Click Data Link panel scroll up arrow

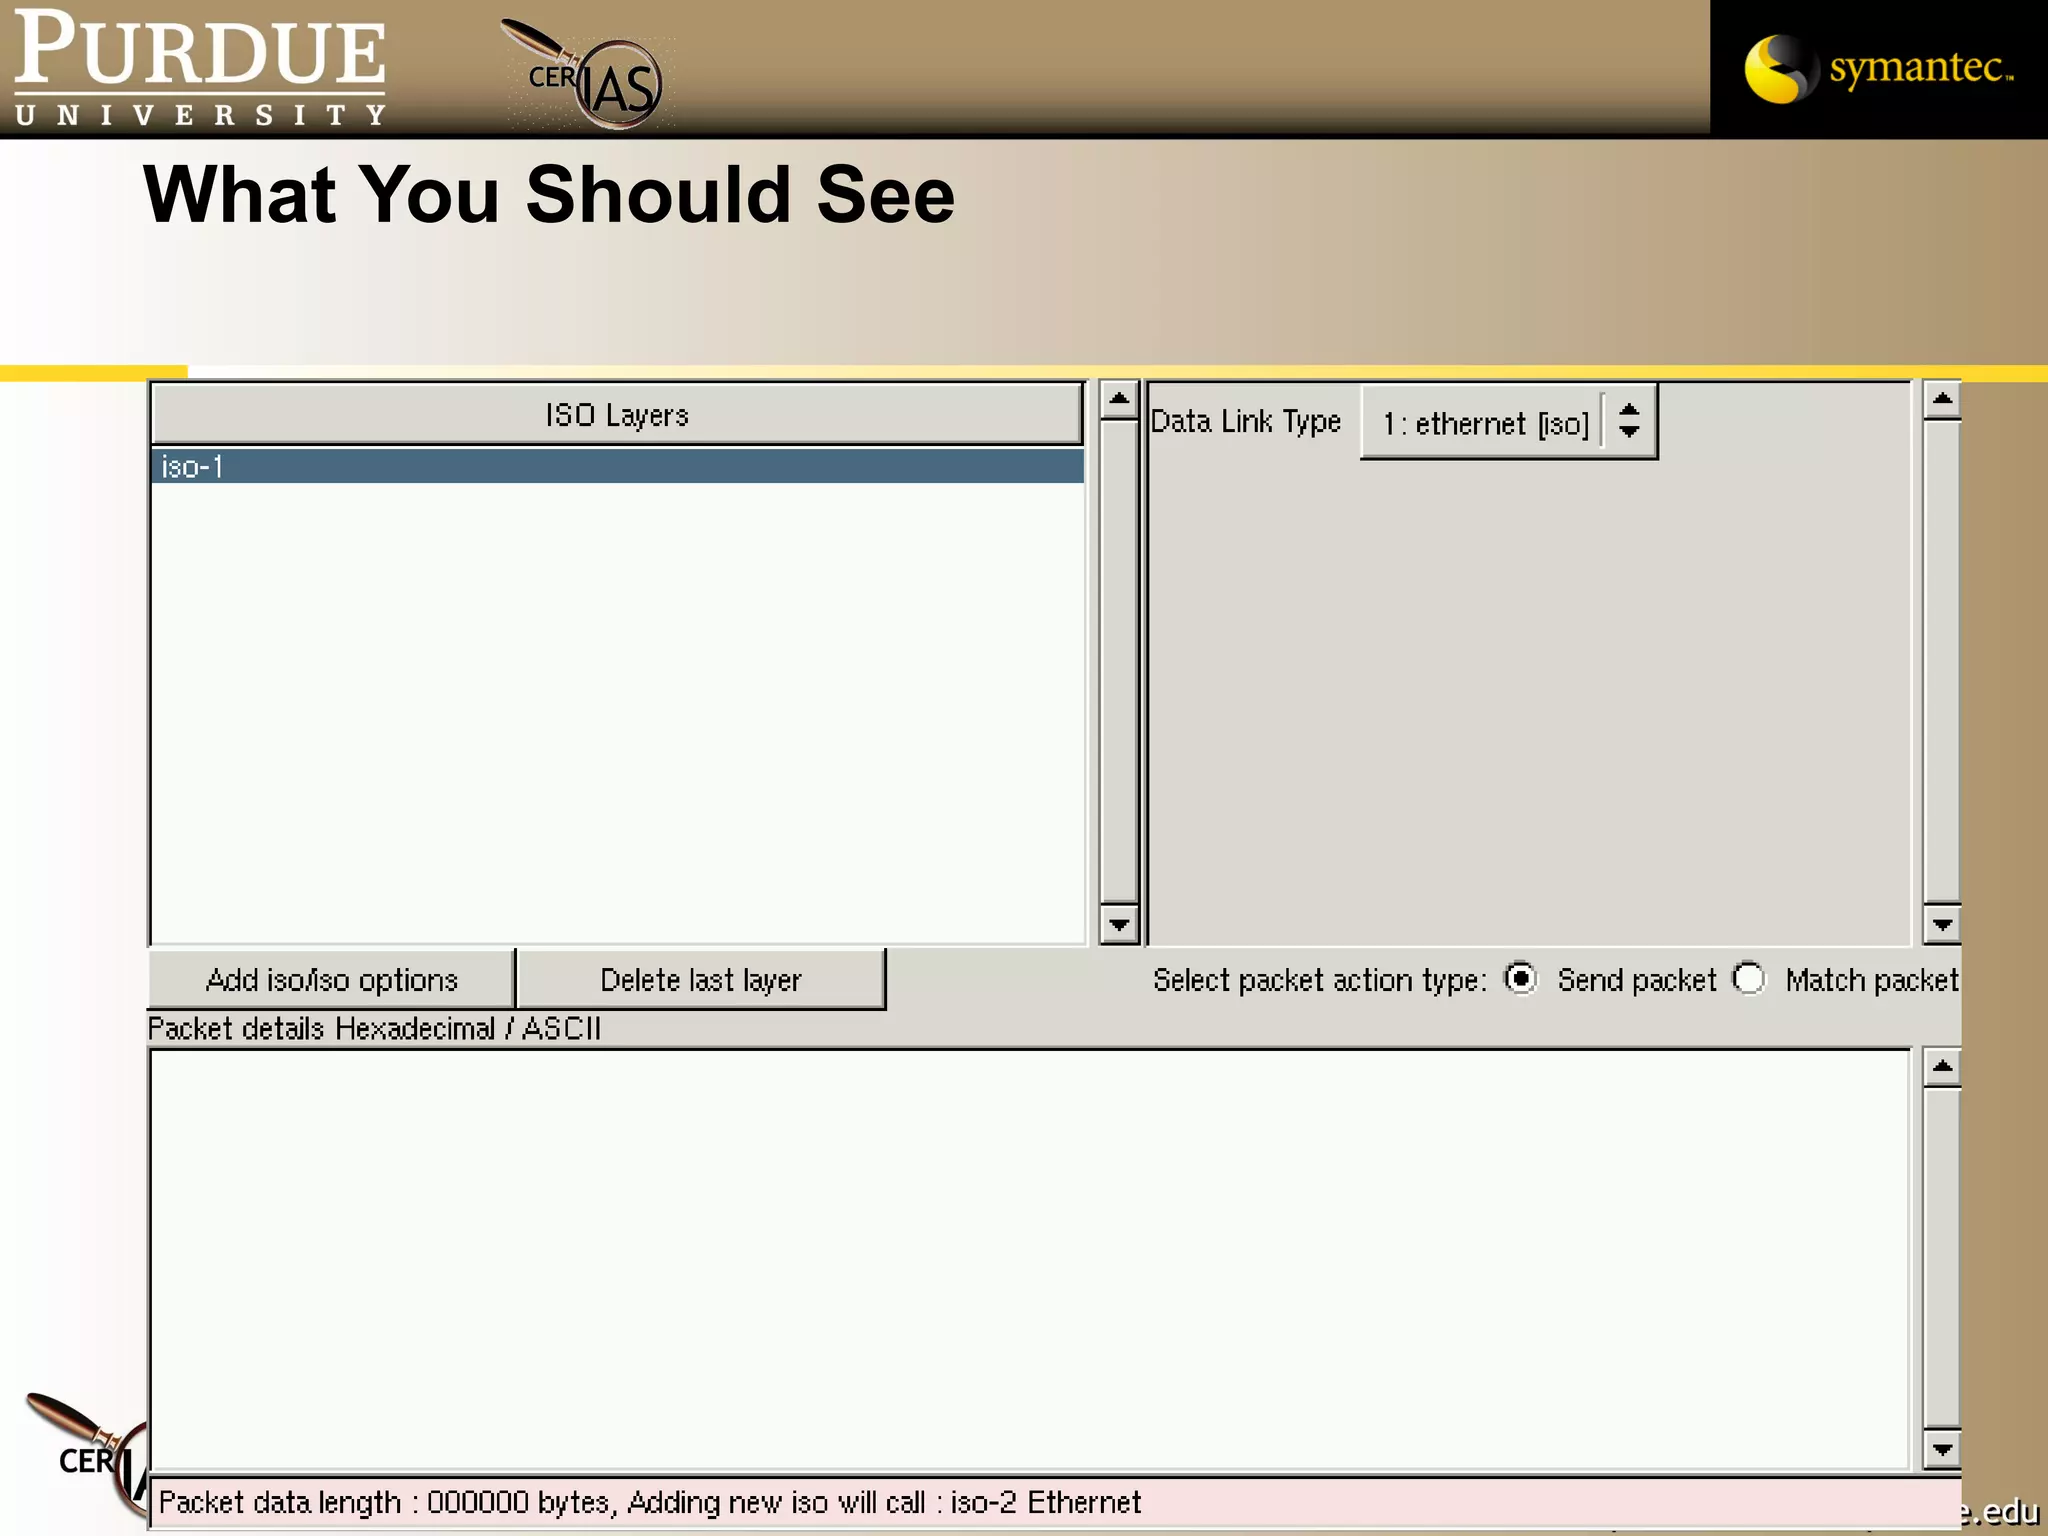point(1942,400)
